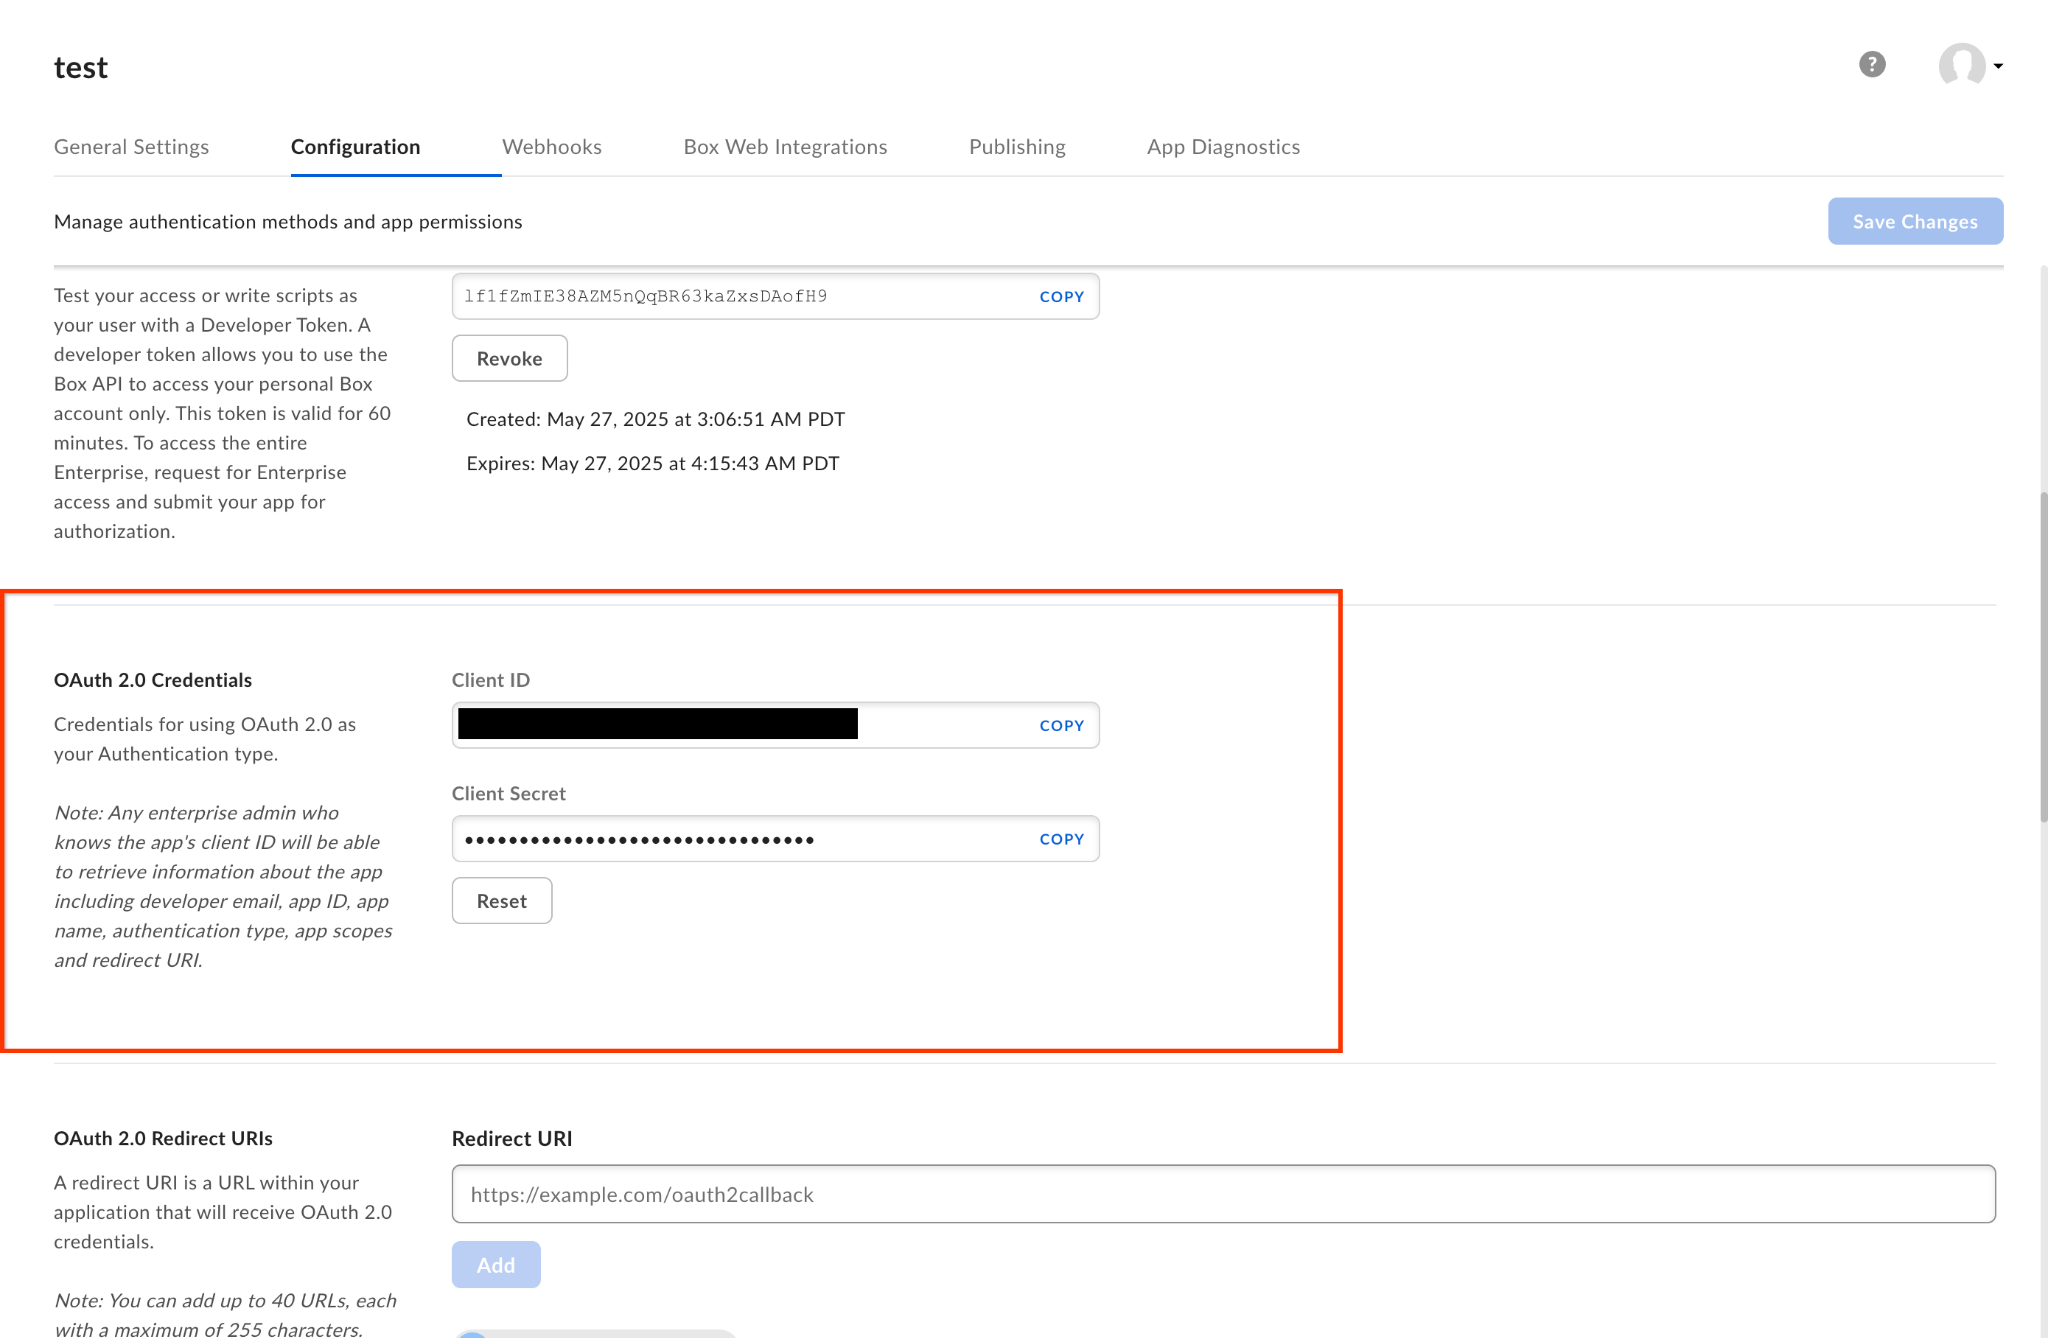Screen dimensions: 2048x1338
Task: Click the Save Changes button
Action: click(x=1914, y=221)
